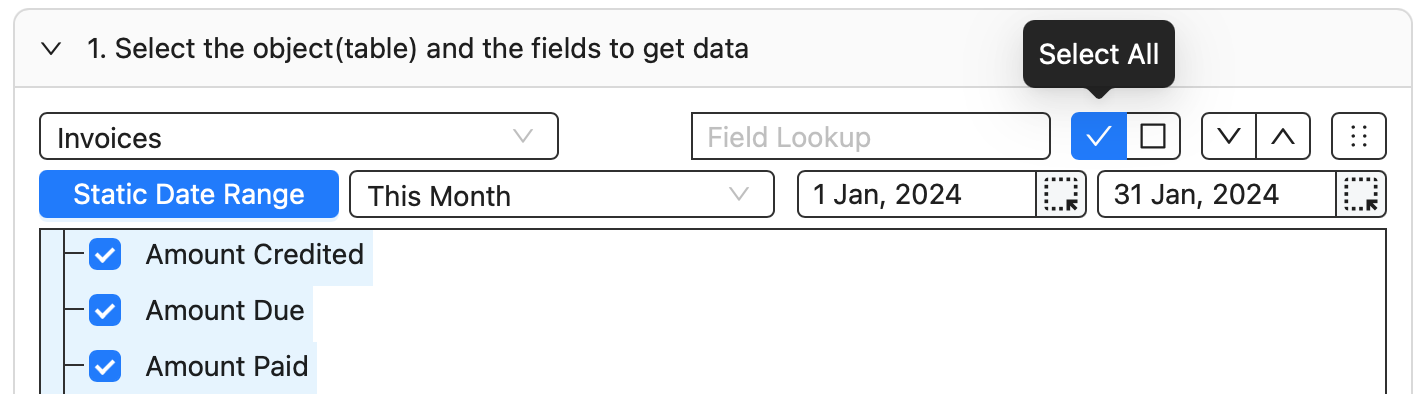1422x394 pixels.
Task: Open the This Month date range dropdown
Action: pyautogui.click(x=562, y=194)
